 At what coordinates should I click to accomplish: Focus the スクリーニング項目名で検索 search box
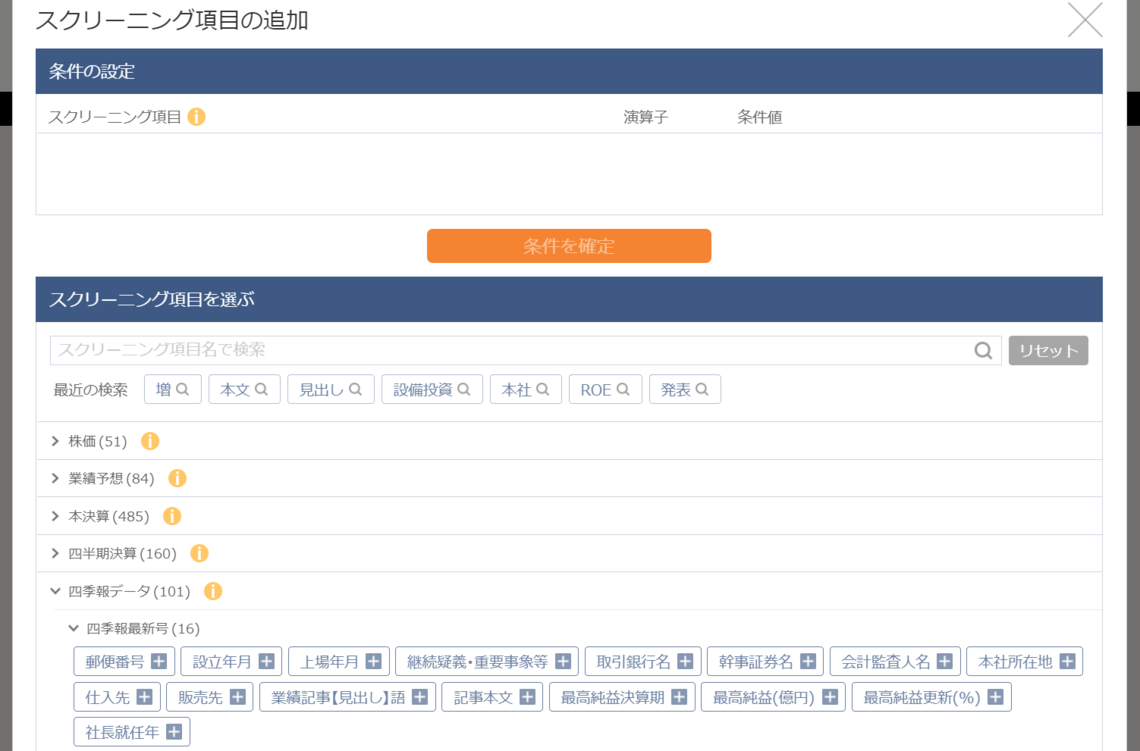coord(510,351)
